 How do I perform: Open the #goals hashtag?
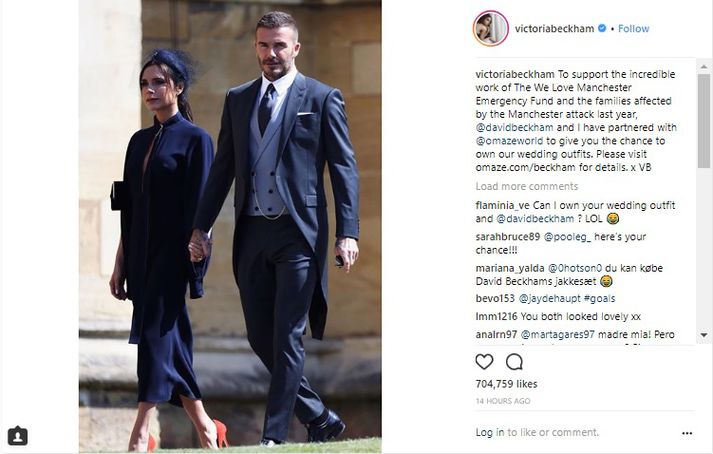(599, 298)
